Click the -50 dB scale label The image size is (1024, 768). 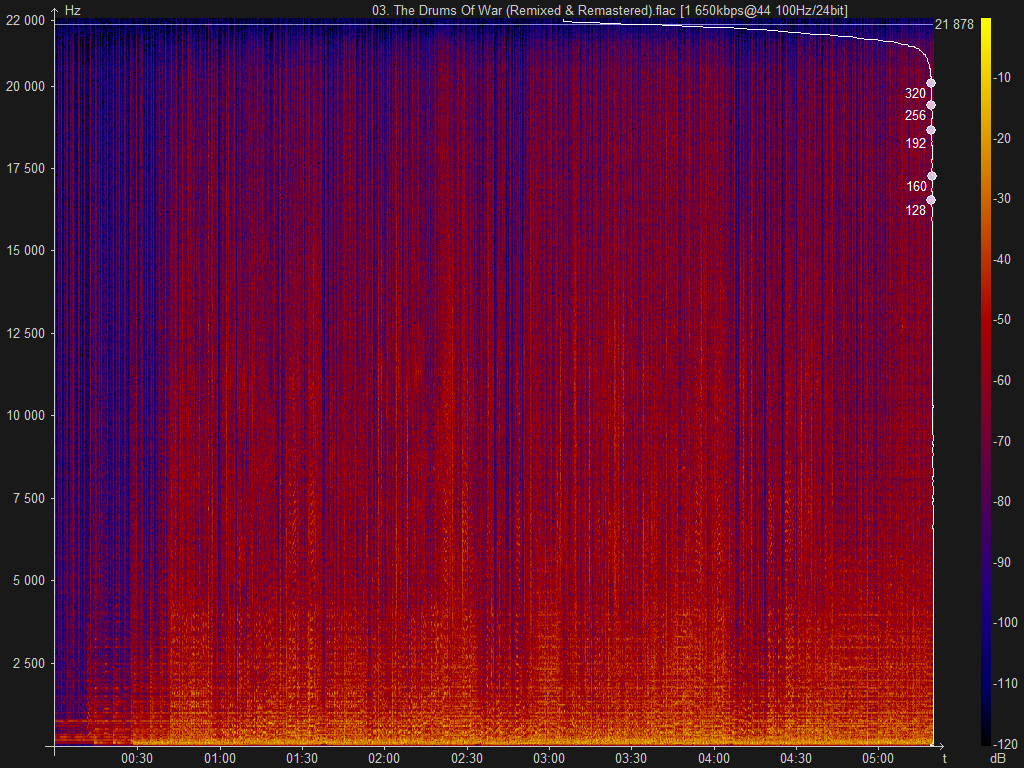pos(1002,319)
